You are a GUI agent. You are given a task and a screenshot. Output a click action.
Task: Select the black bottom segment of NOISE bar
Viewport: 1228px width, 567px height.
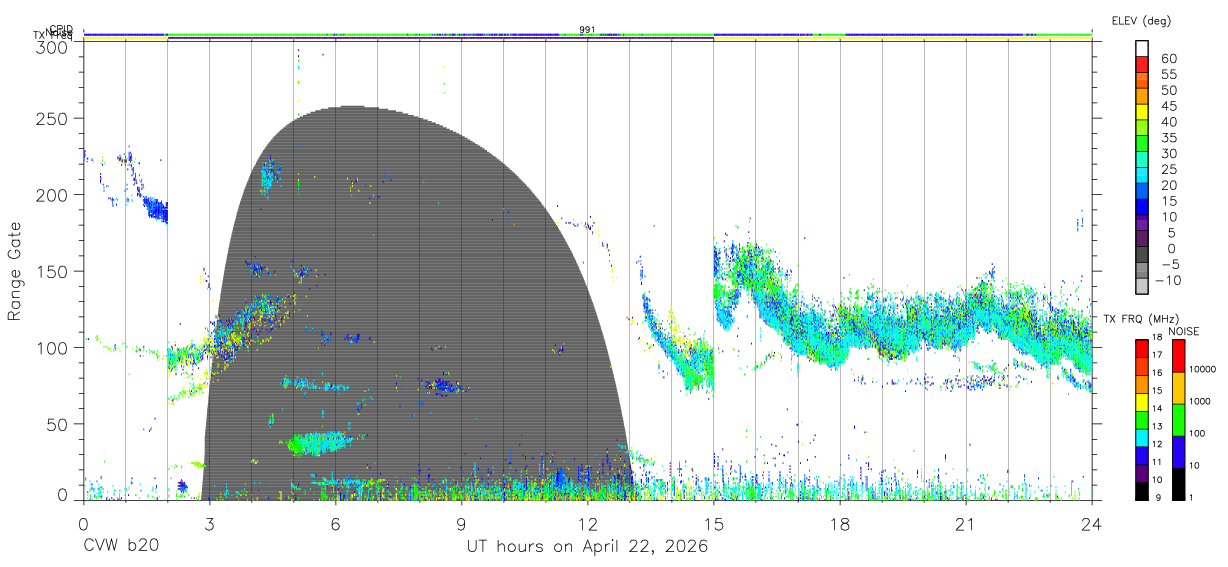click(x=1177, y=484)
